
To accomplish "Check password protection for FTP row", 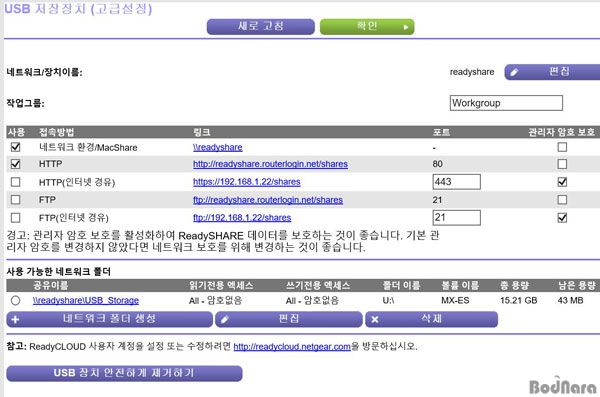I will [x=562, y=199].
